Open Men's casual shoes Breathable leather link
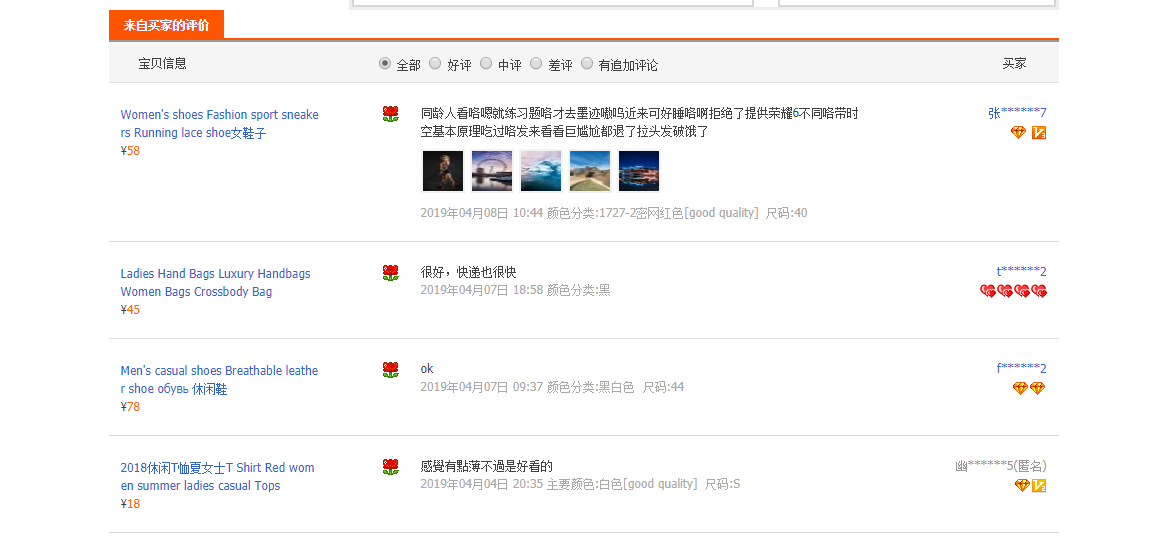This screenshot has height=547, width=1154. click(219, 380)
